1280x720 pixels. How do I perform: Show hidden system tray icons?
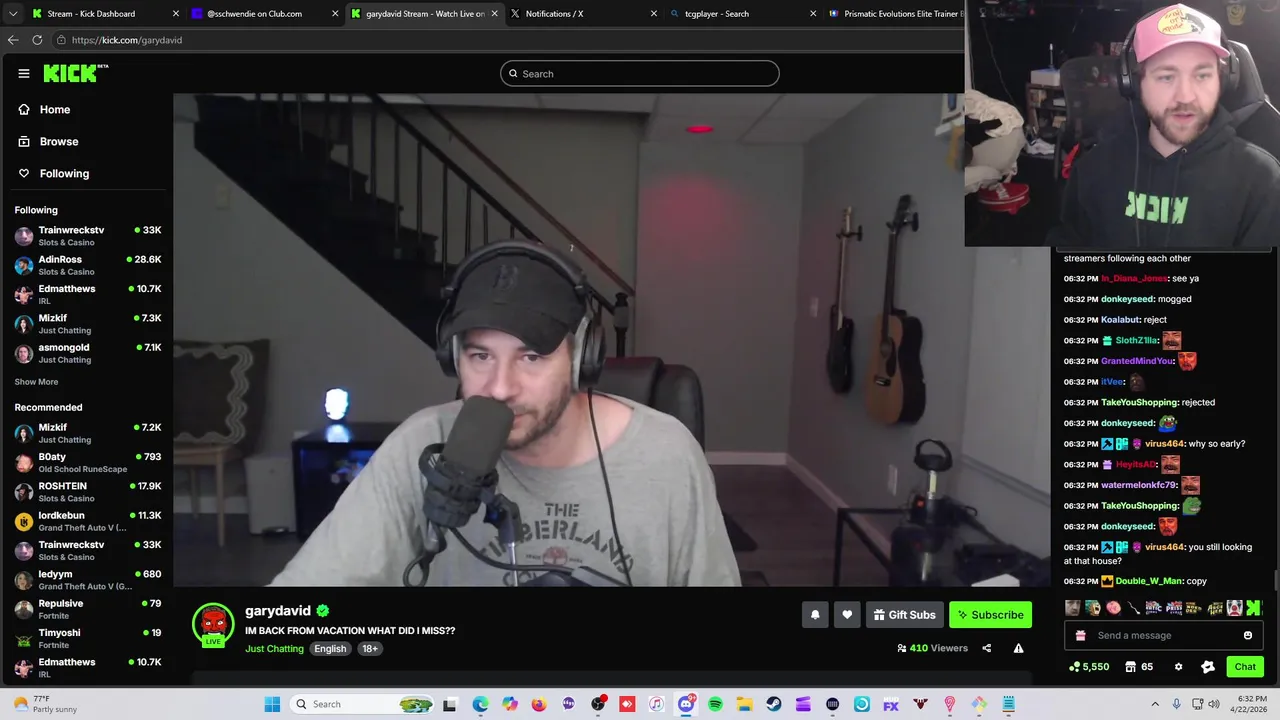pyautogui.click(x=1155, y=704)
